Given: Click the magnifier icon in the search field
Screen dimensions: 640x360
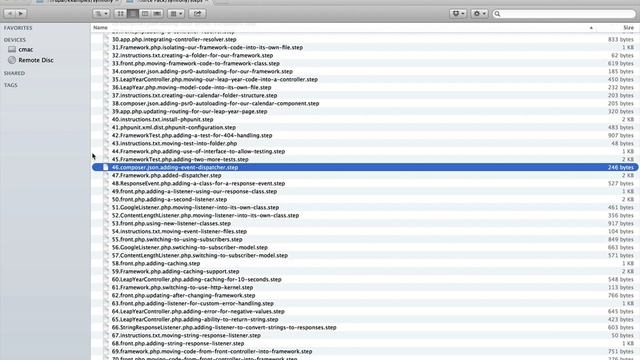Looking at the screenshot, I should tap(497, 14).
